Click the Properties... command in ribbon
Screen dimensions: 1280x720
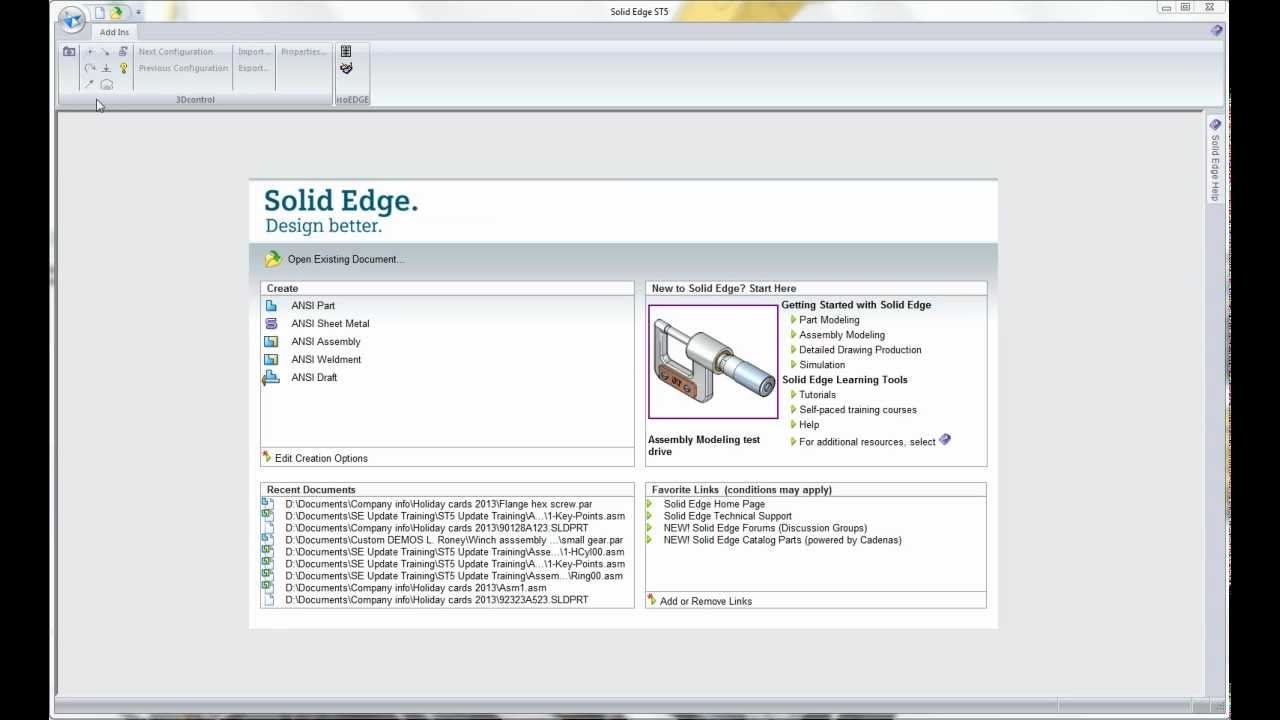(x=304, y=51)
